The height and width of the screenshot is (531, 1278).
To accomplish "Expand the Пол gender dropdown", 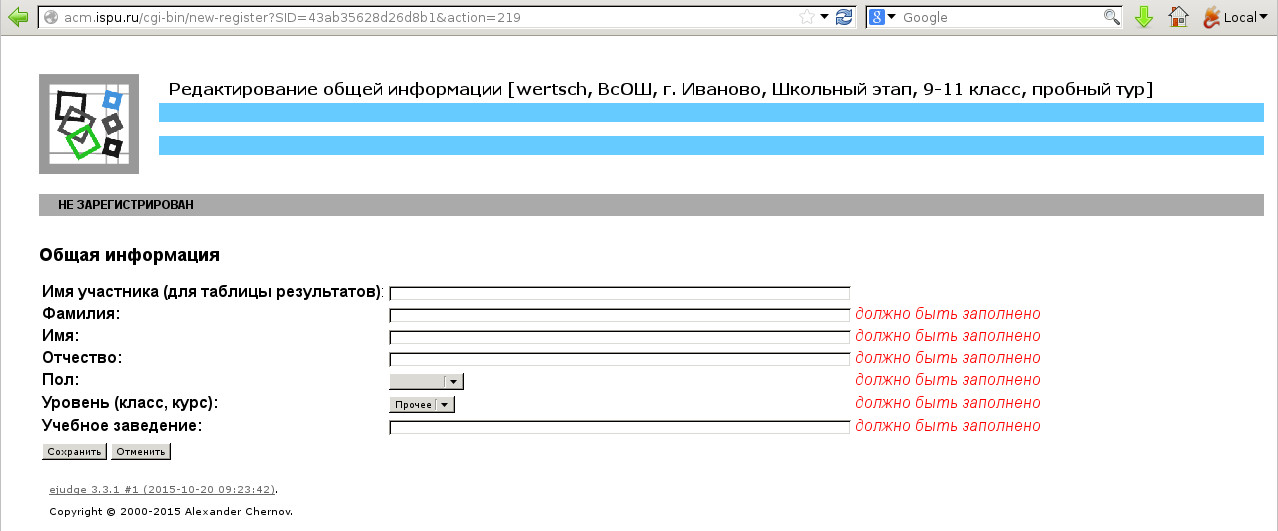I will [x=426, y=381].
